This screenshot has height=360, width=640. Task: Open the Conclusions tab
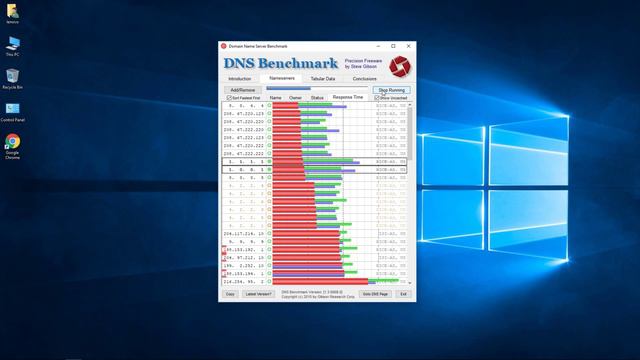coord(364,79)
